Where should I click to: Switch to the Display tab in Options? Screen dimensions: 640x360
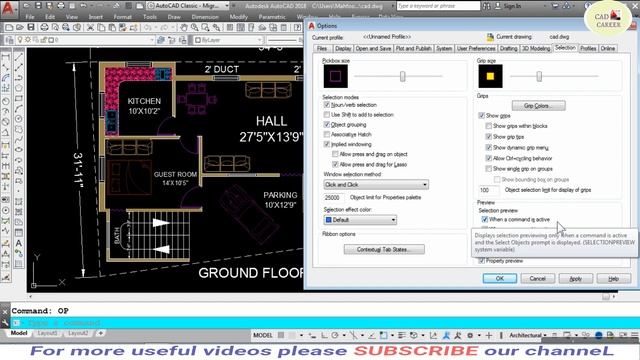[343, 48]
